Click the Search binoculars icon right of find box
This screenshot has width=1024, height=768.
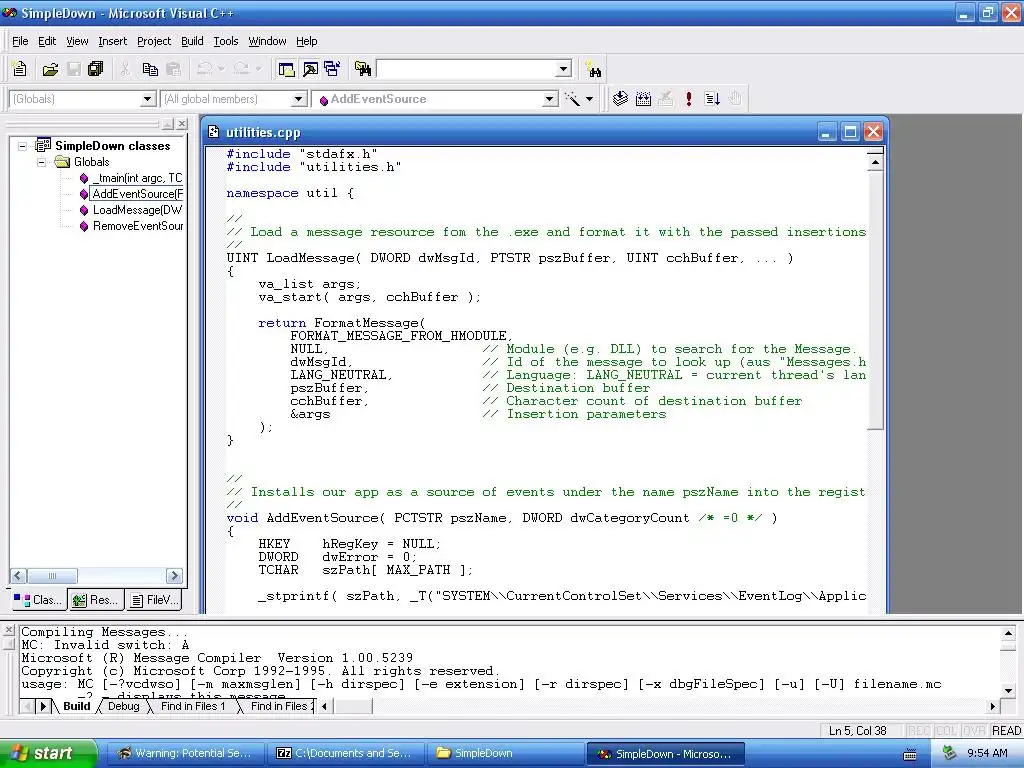594,69
